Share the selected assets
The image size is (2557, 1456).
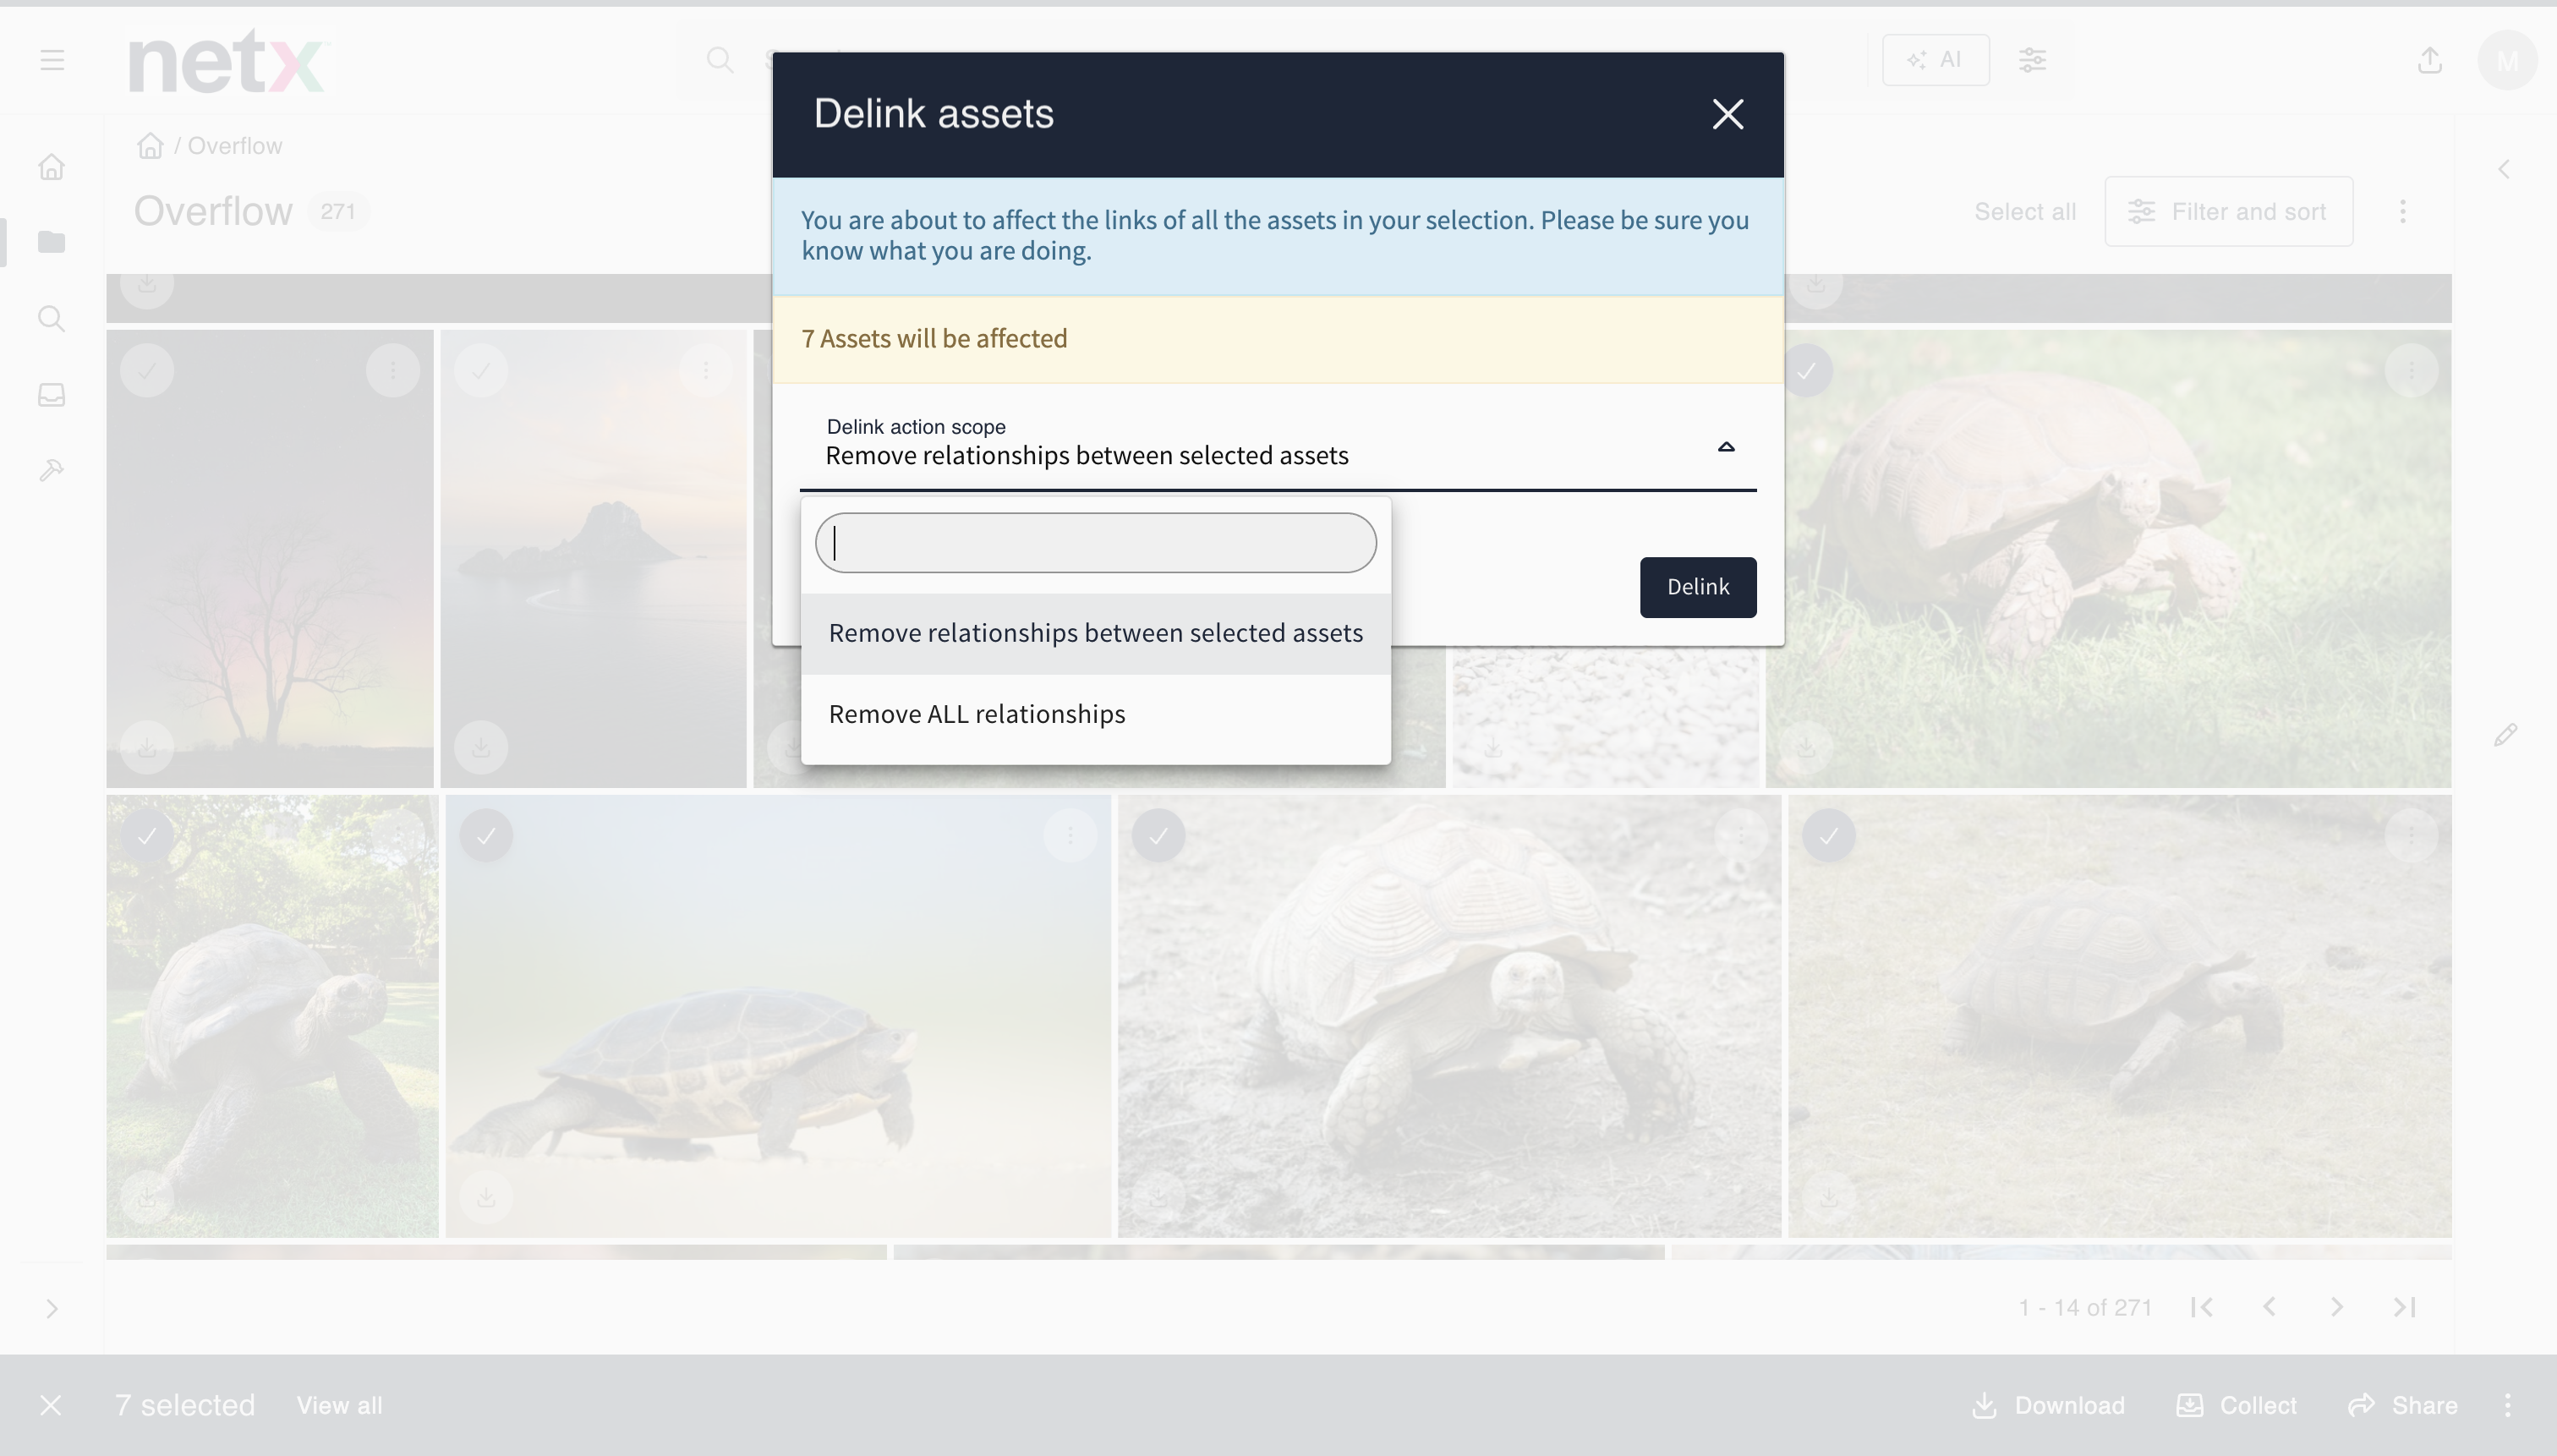(2402, 1405)
